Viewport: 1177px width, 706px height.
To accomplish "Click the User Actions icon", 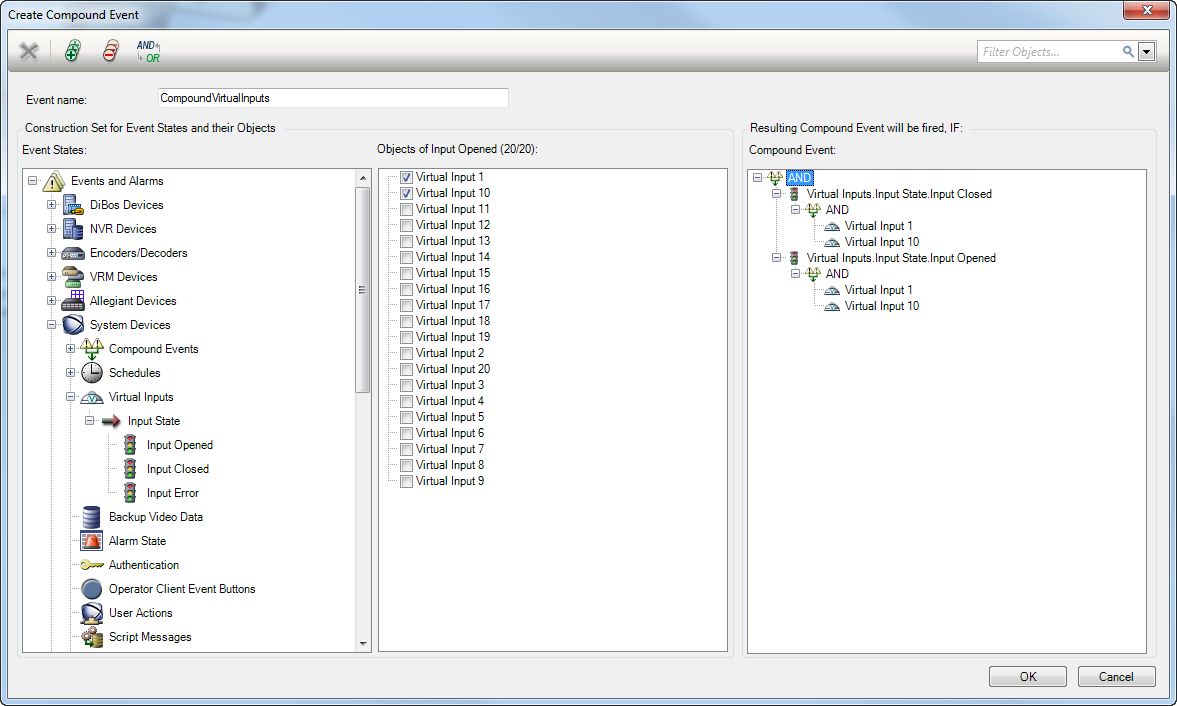I will coord(92,613).
